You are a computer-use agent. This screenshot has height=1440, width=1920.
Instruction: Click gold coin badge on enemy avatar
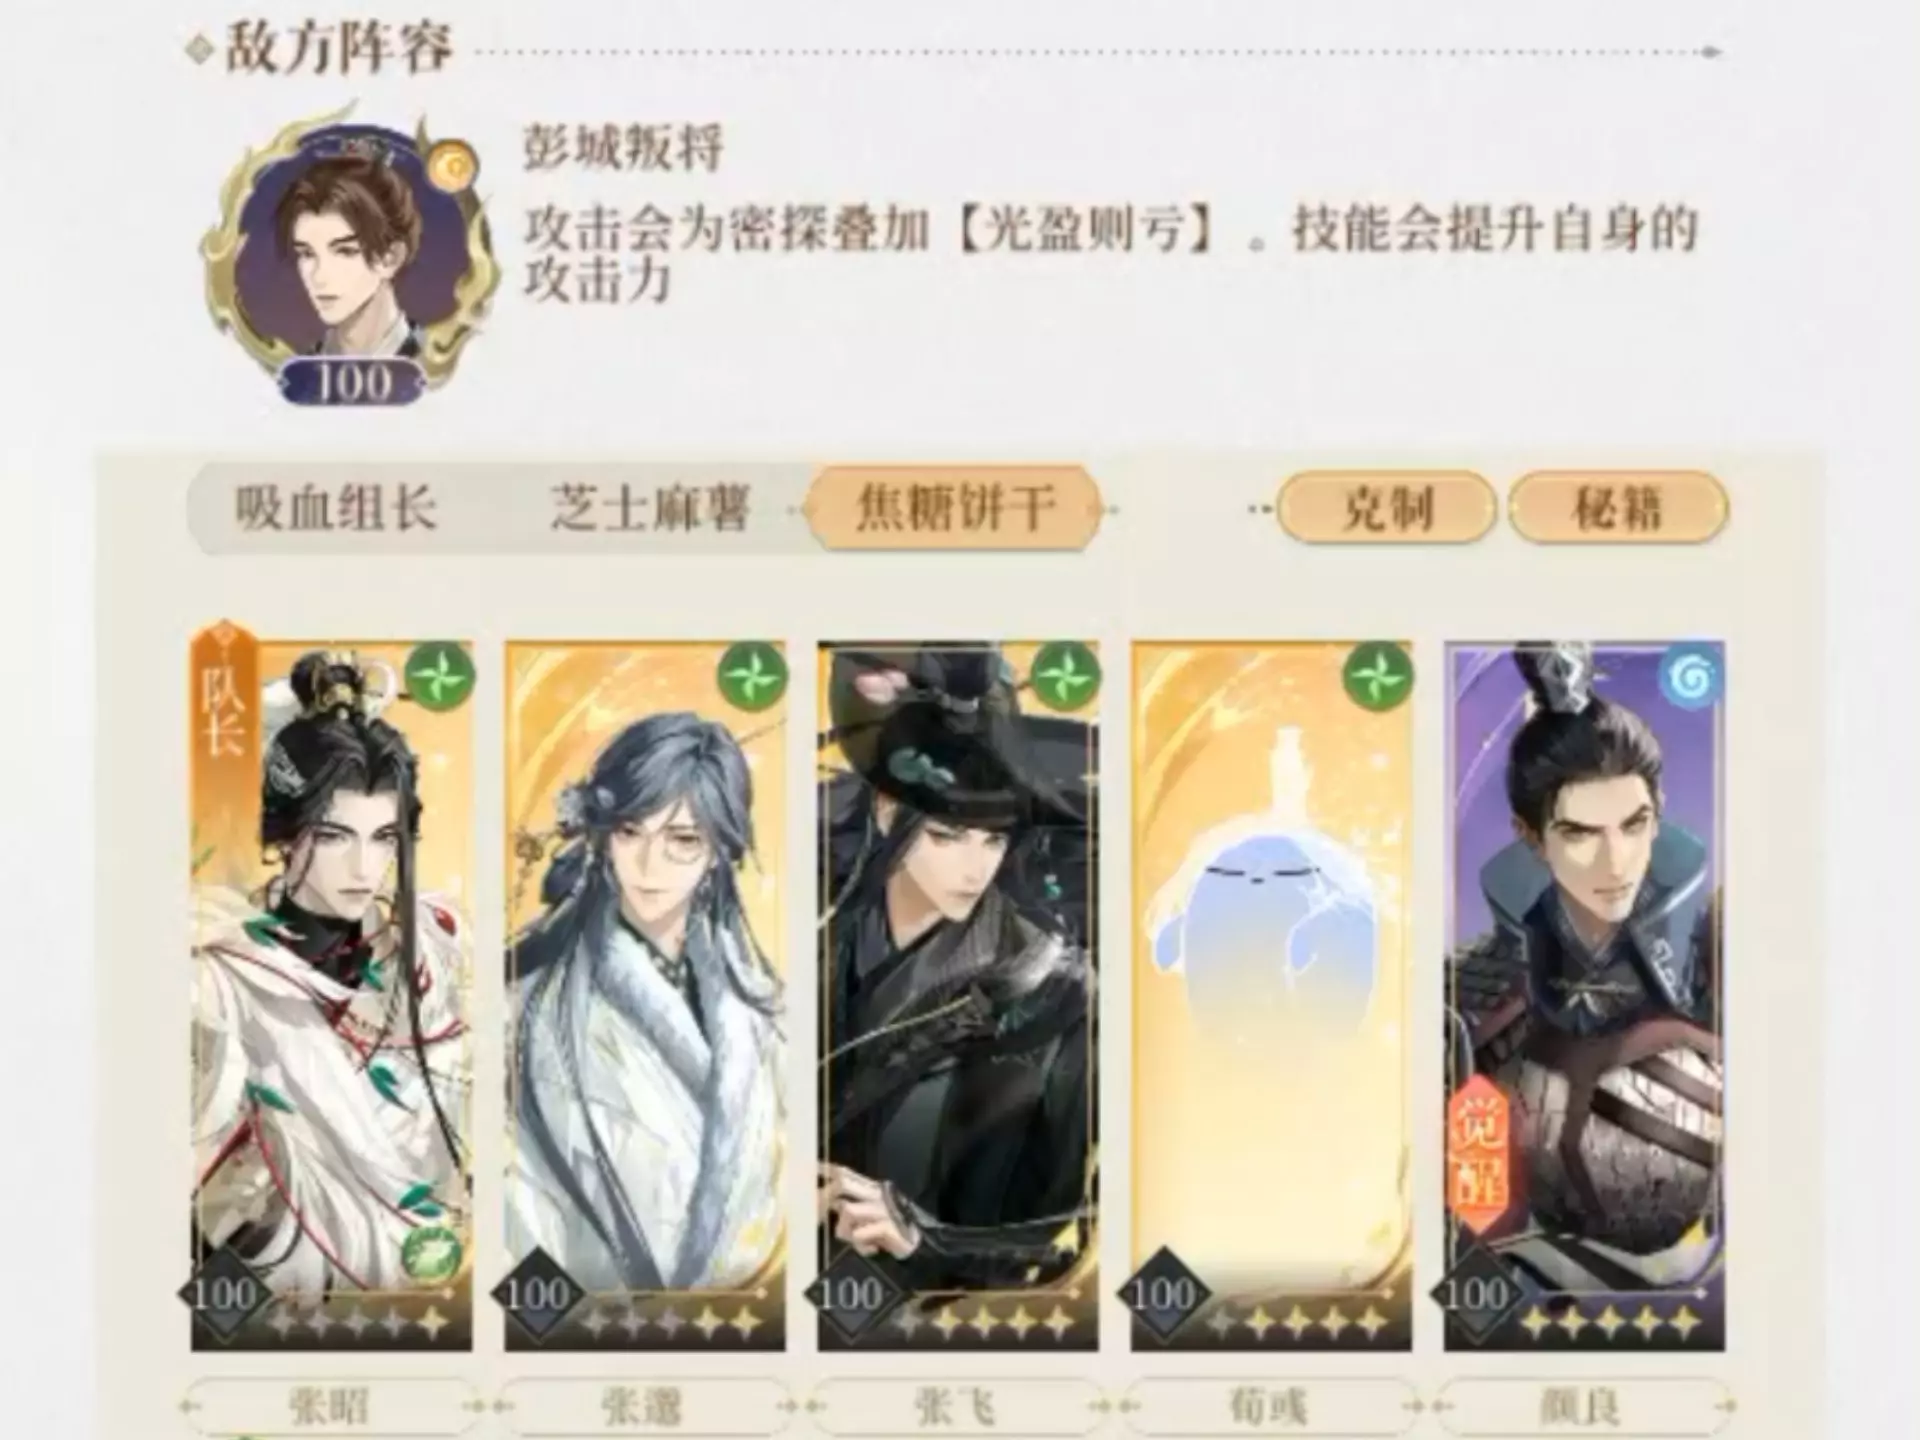449,168
